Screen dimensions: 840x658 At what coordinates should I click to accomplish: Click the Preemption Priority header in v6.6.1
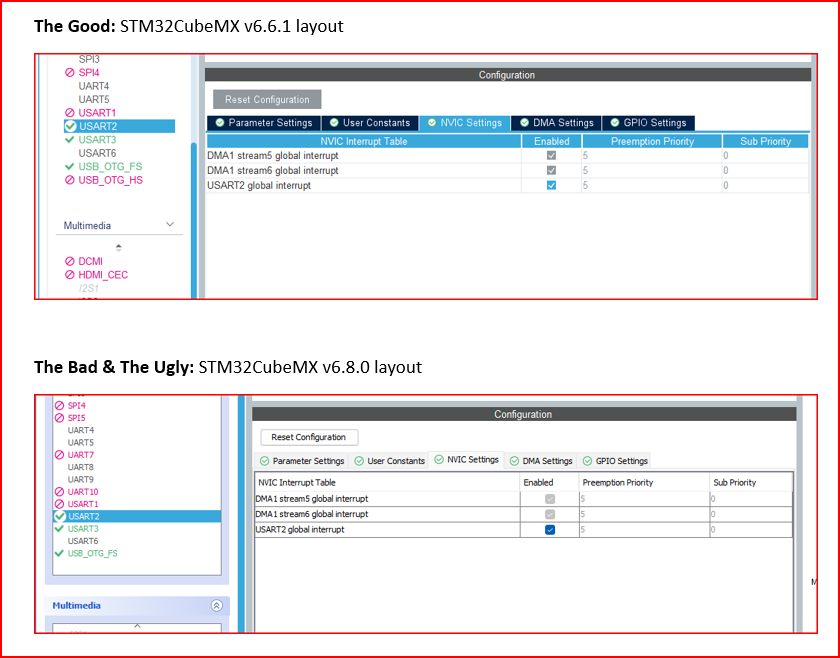click(x=652, y=141)
